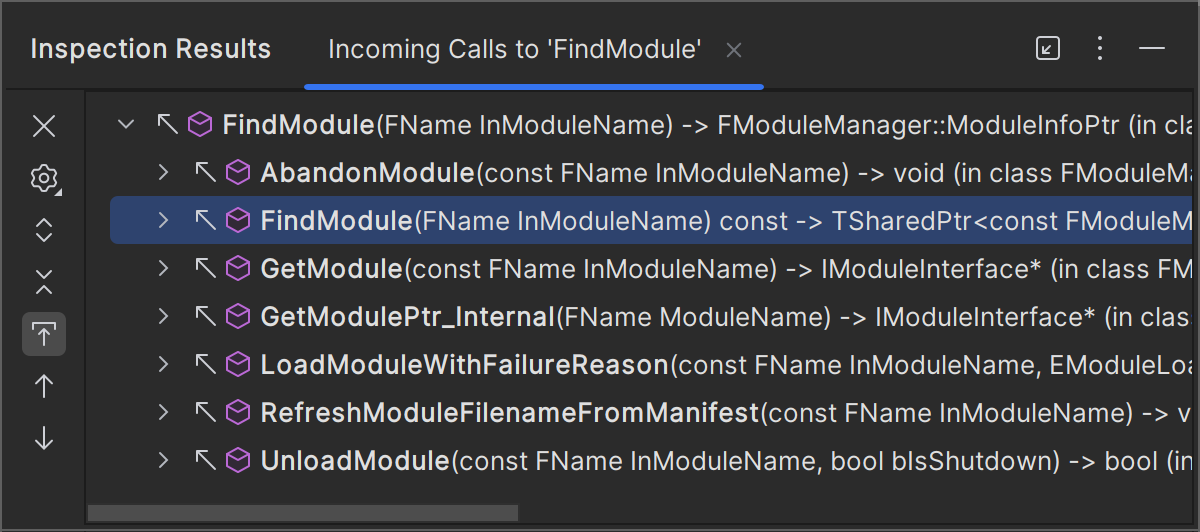
Task: Click the Collapse All icon
Action: click(44, 282)
